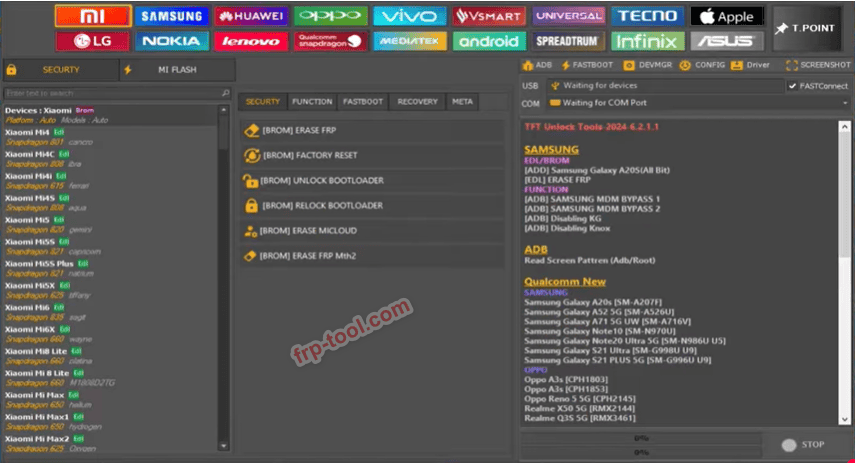Run [BROM] ERASE FRP

[372, 130]
